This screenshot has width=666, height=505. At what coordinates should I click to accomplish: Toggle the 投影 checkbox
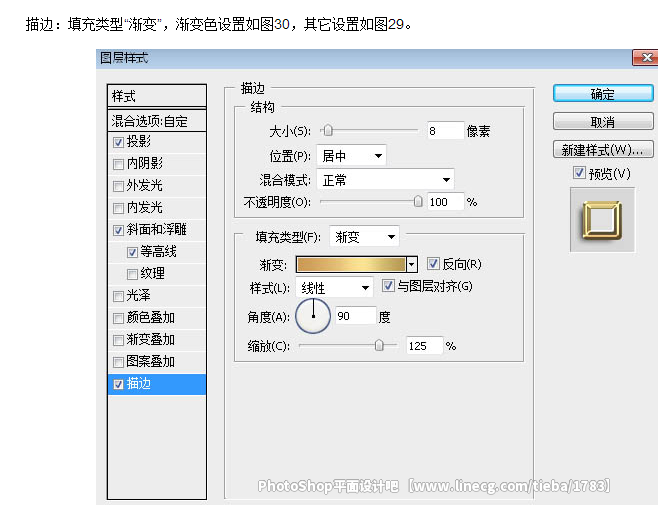119,142
